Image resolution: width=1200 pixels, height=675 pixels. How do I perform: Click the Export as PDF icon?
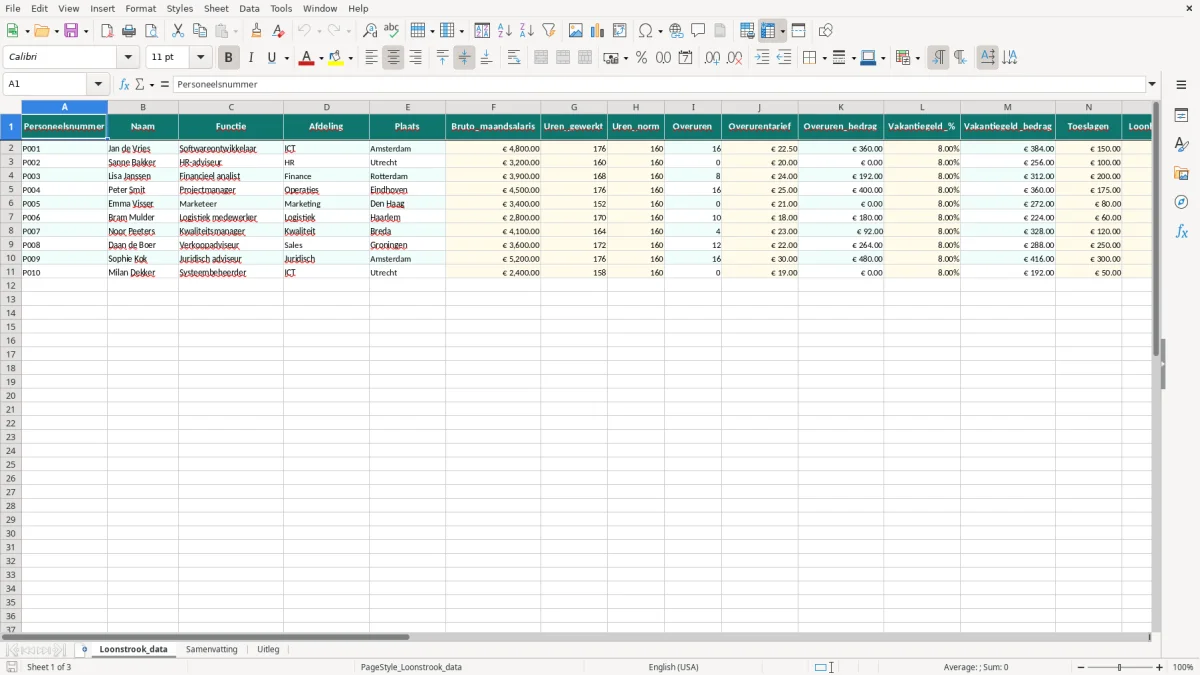pos(107,31)
